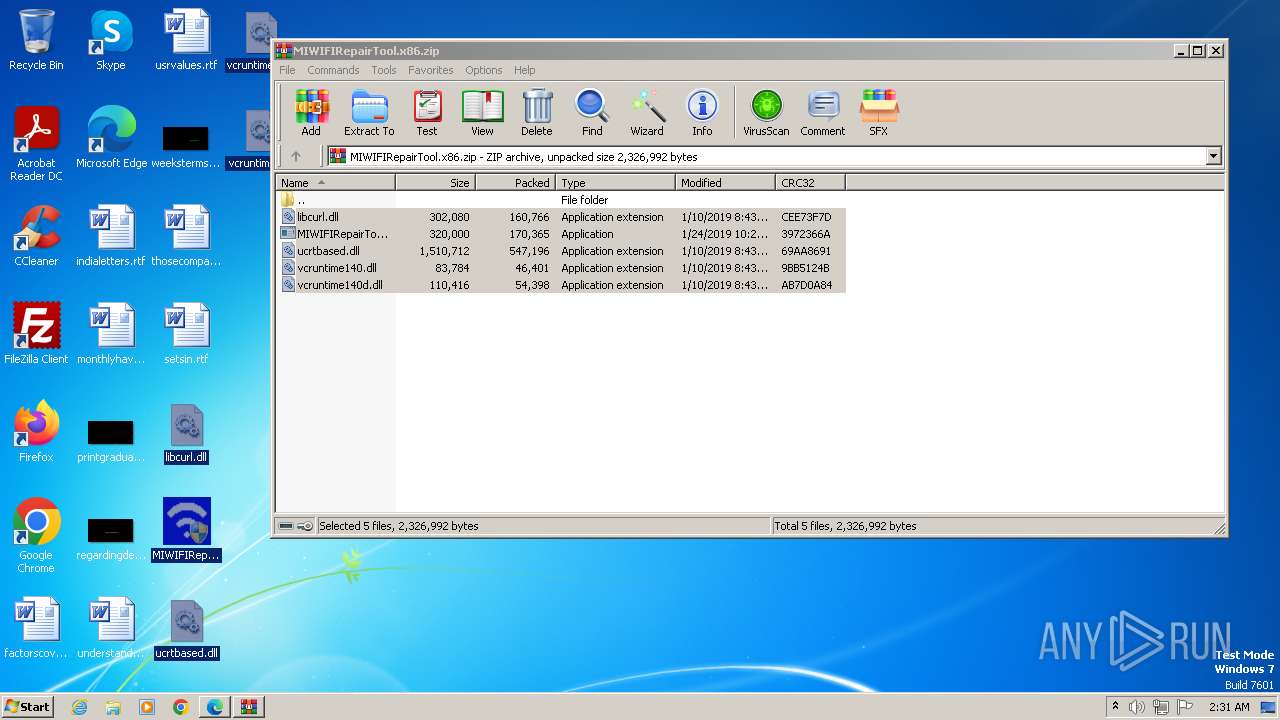Open the Wizard tool
The image size is (1280, 720).
tap(647, 112)
